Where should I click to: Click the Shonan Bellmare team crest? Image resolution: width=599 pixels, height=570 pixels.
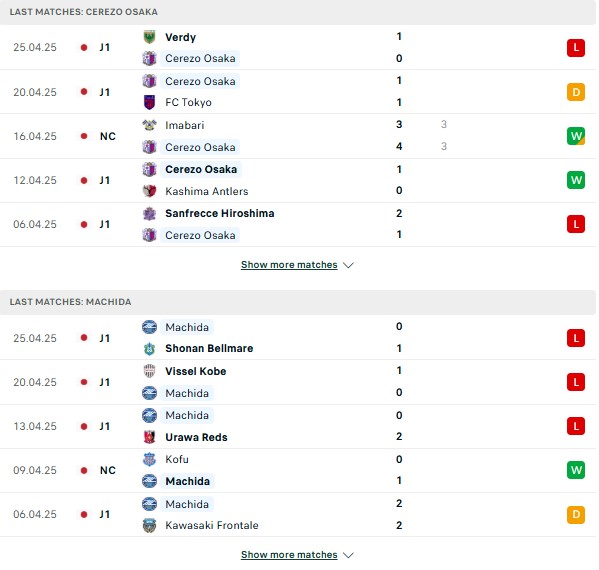pyautogui.click(x=149, y=348)
